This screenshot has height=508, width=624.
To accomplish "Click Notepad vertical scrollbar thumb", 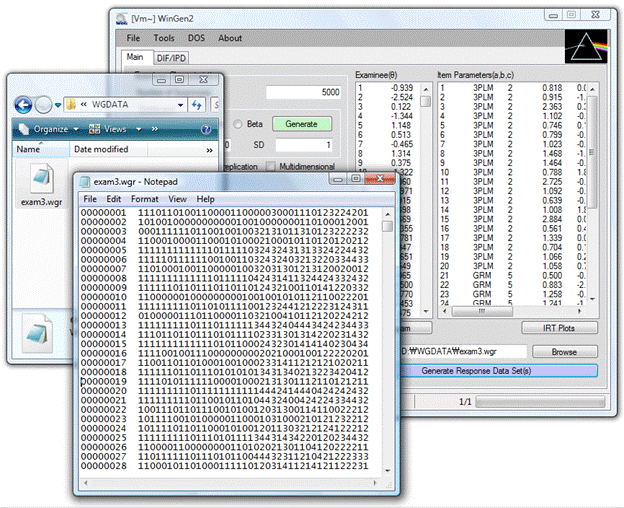I will pyautogui.click(x=387, y=226).
